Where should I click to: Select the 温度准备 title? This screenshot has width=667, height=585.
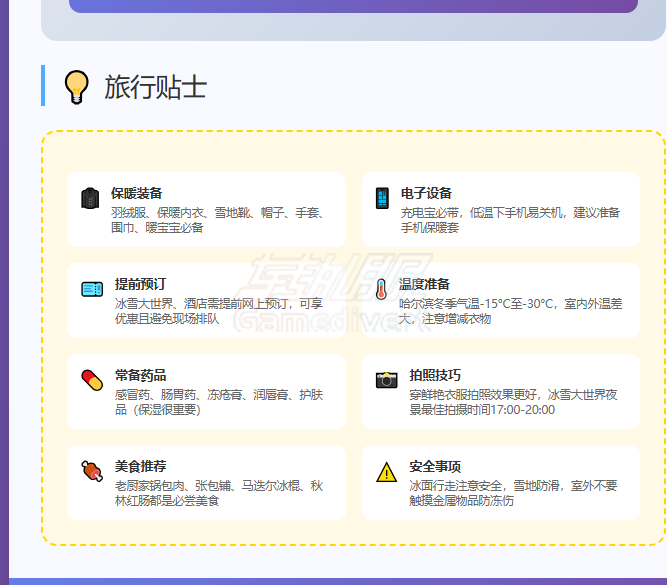click(424, 284)
